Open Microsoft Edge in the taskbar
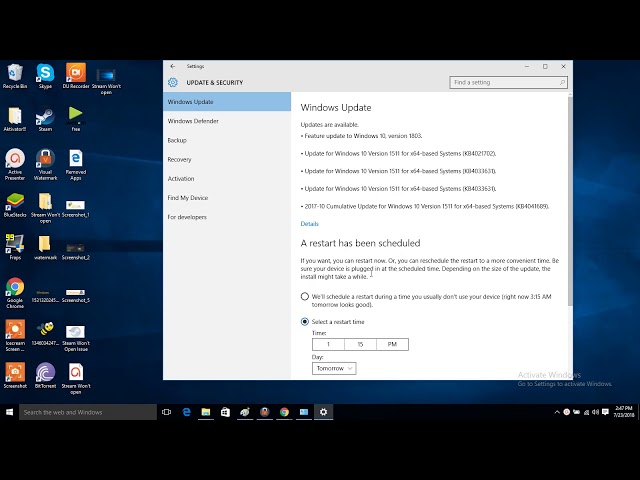Screen dimensions: 640x480 click(187, 412)
